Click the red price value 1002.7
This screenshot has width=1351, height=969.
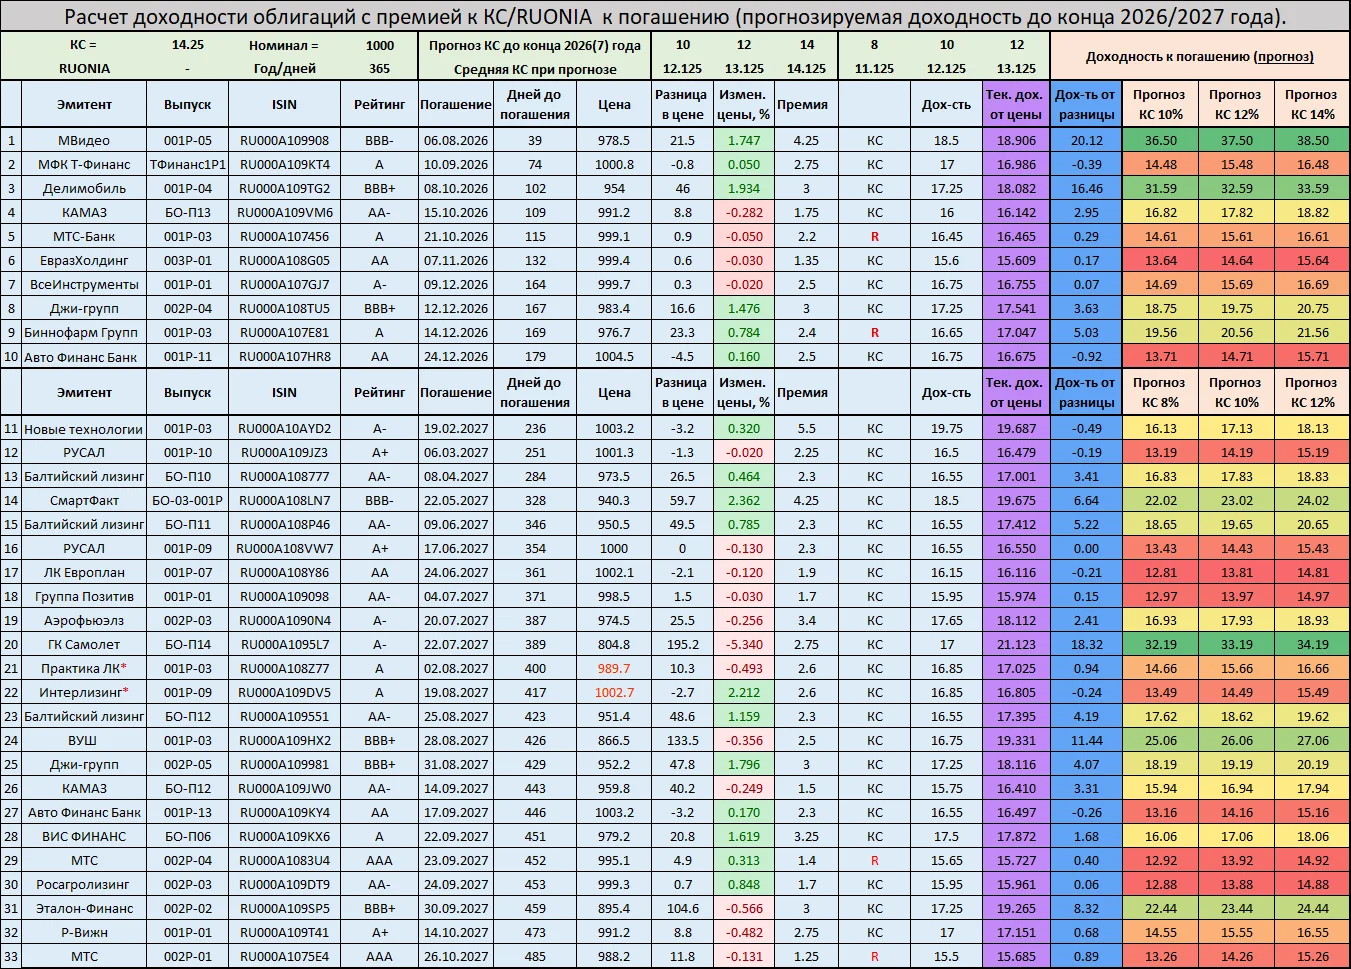(x=614, y=693)
